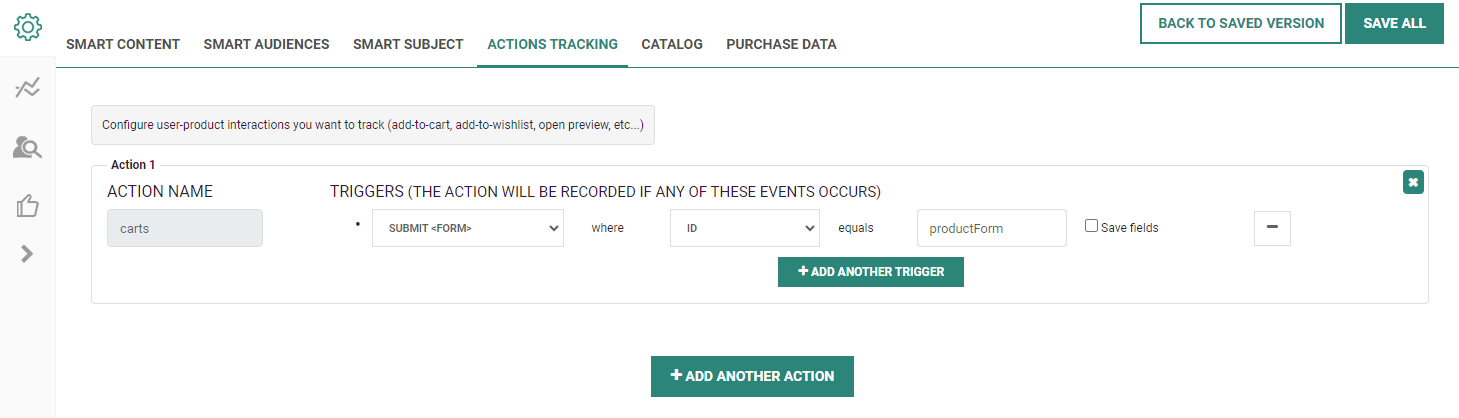
Task: Click the thumbs-up icon in sidebar
Action: pos(27,207)
